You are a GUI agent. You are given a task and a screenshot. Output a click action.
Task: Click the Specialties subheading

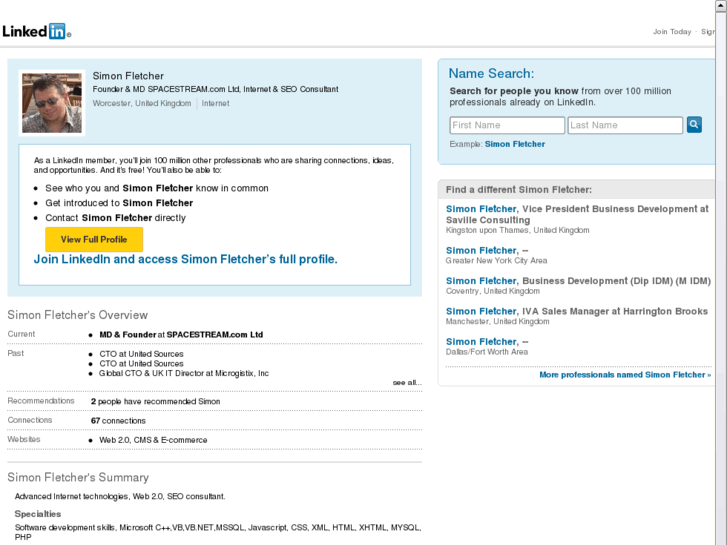click(x=38, y=514)
